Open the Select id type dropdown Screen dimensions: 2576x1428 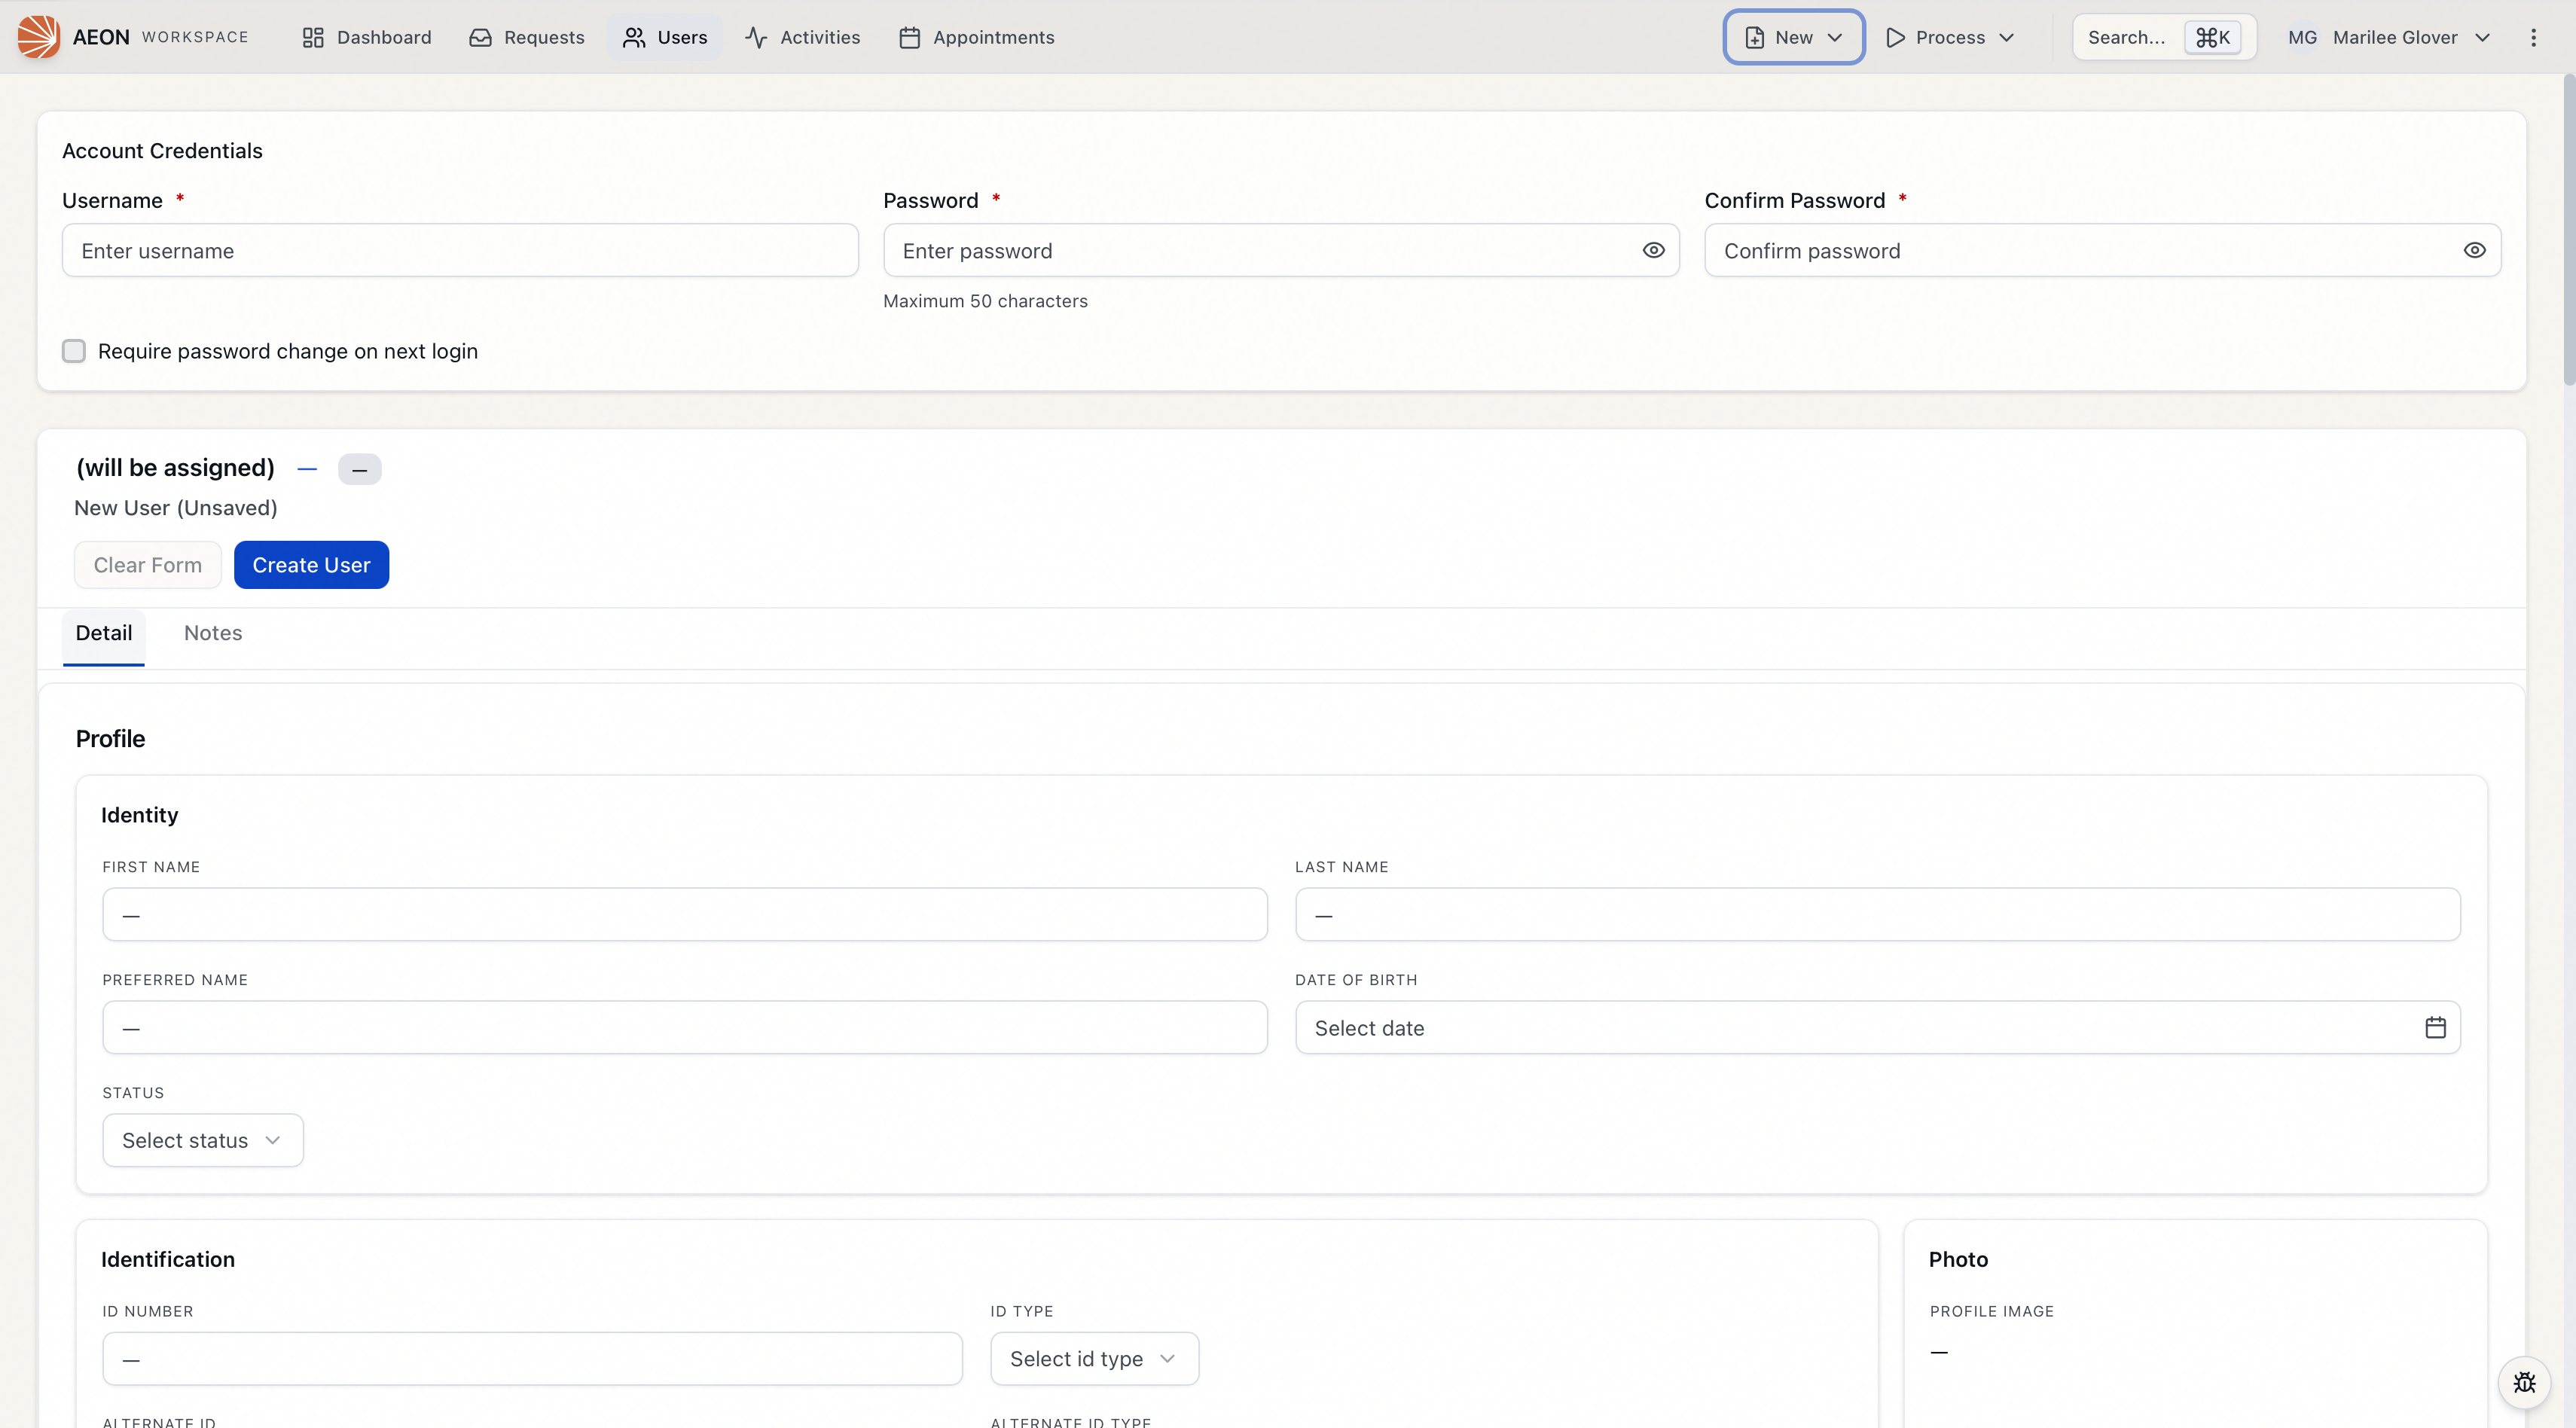[x=1094, y=1358]
